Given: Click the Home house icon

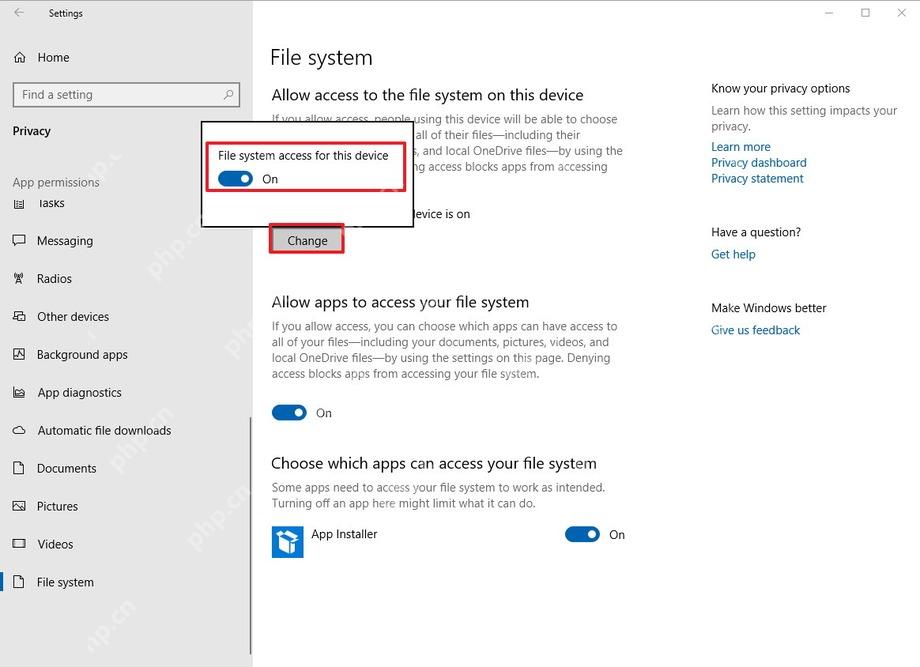Looking at the screenshot, I should [x=19, y=57].
